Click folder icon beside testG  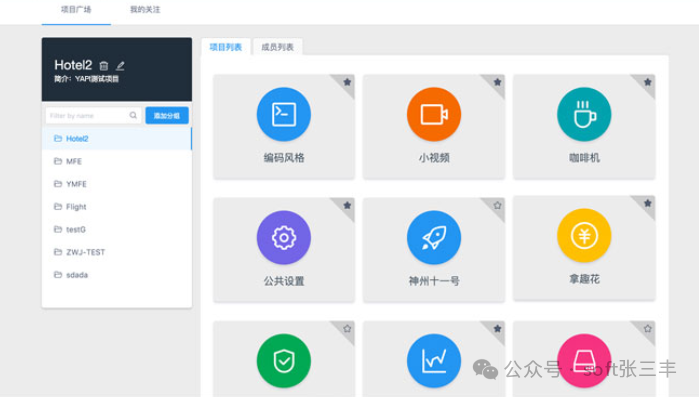tap(58, 229)
